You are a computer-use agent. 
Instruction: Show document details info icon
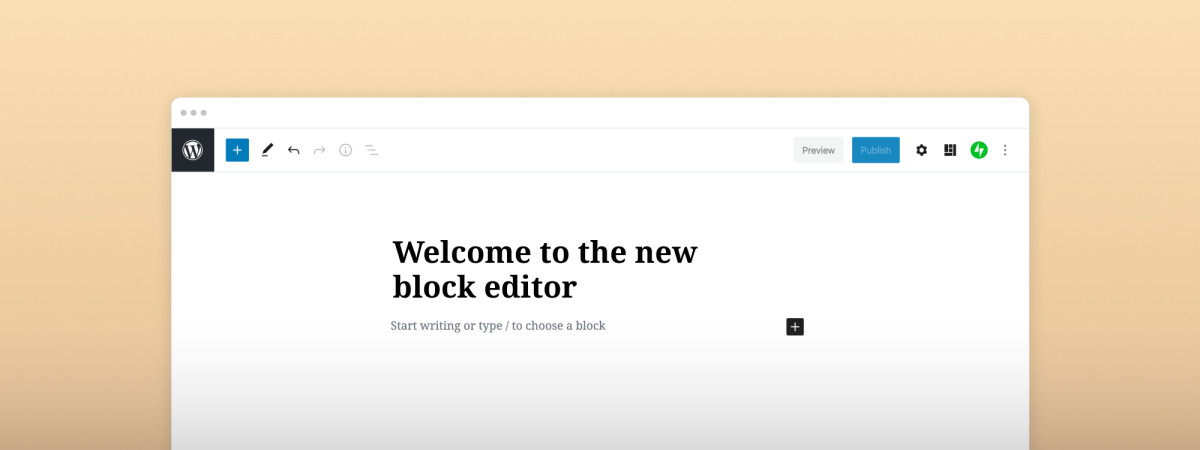pos(345,150)
